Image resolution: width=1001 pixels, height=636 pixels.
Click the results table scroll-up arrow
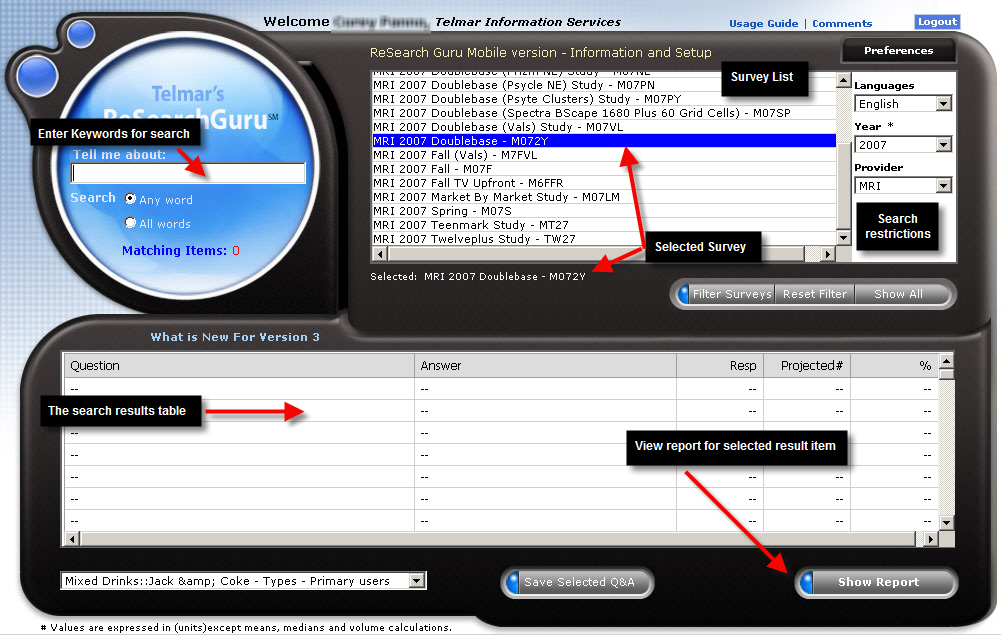pyautogui.click(x=947, y=361)
